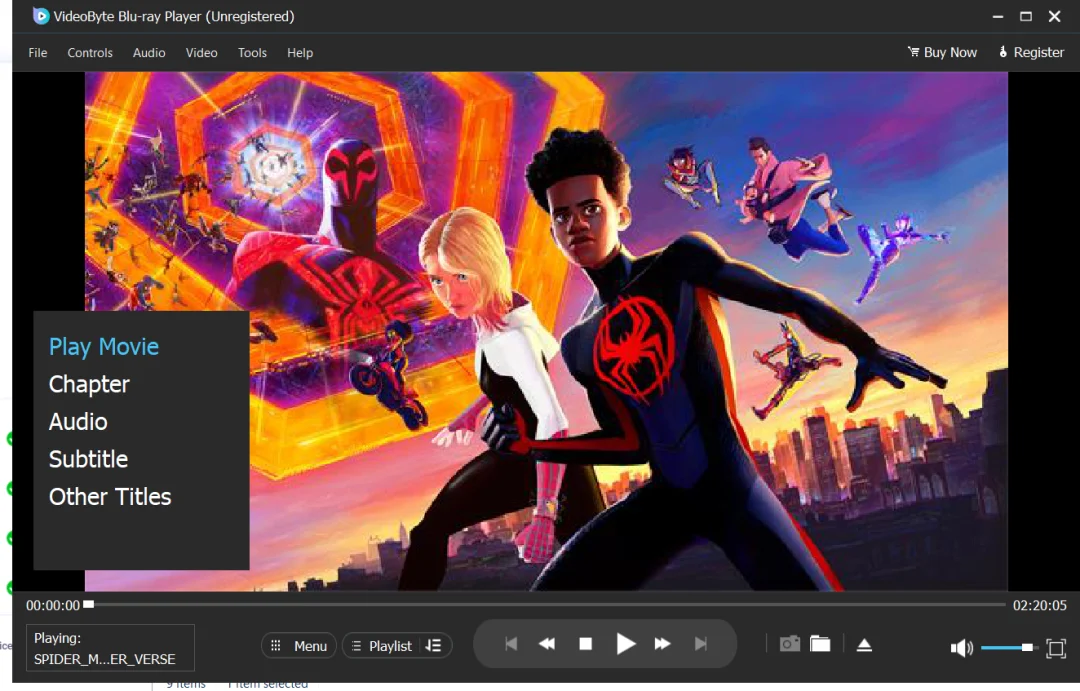Mute audio using the speaker icon
This screenshot has height=691, width=1080.
[x=961, y=648]
